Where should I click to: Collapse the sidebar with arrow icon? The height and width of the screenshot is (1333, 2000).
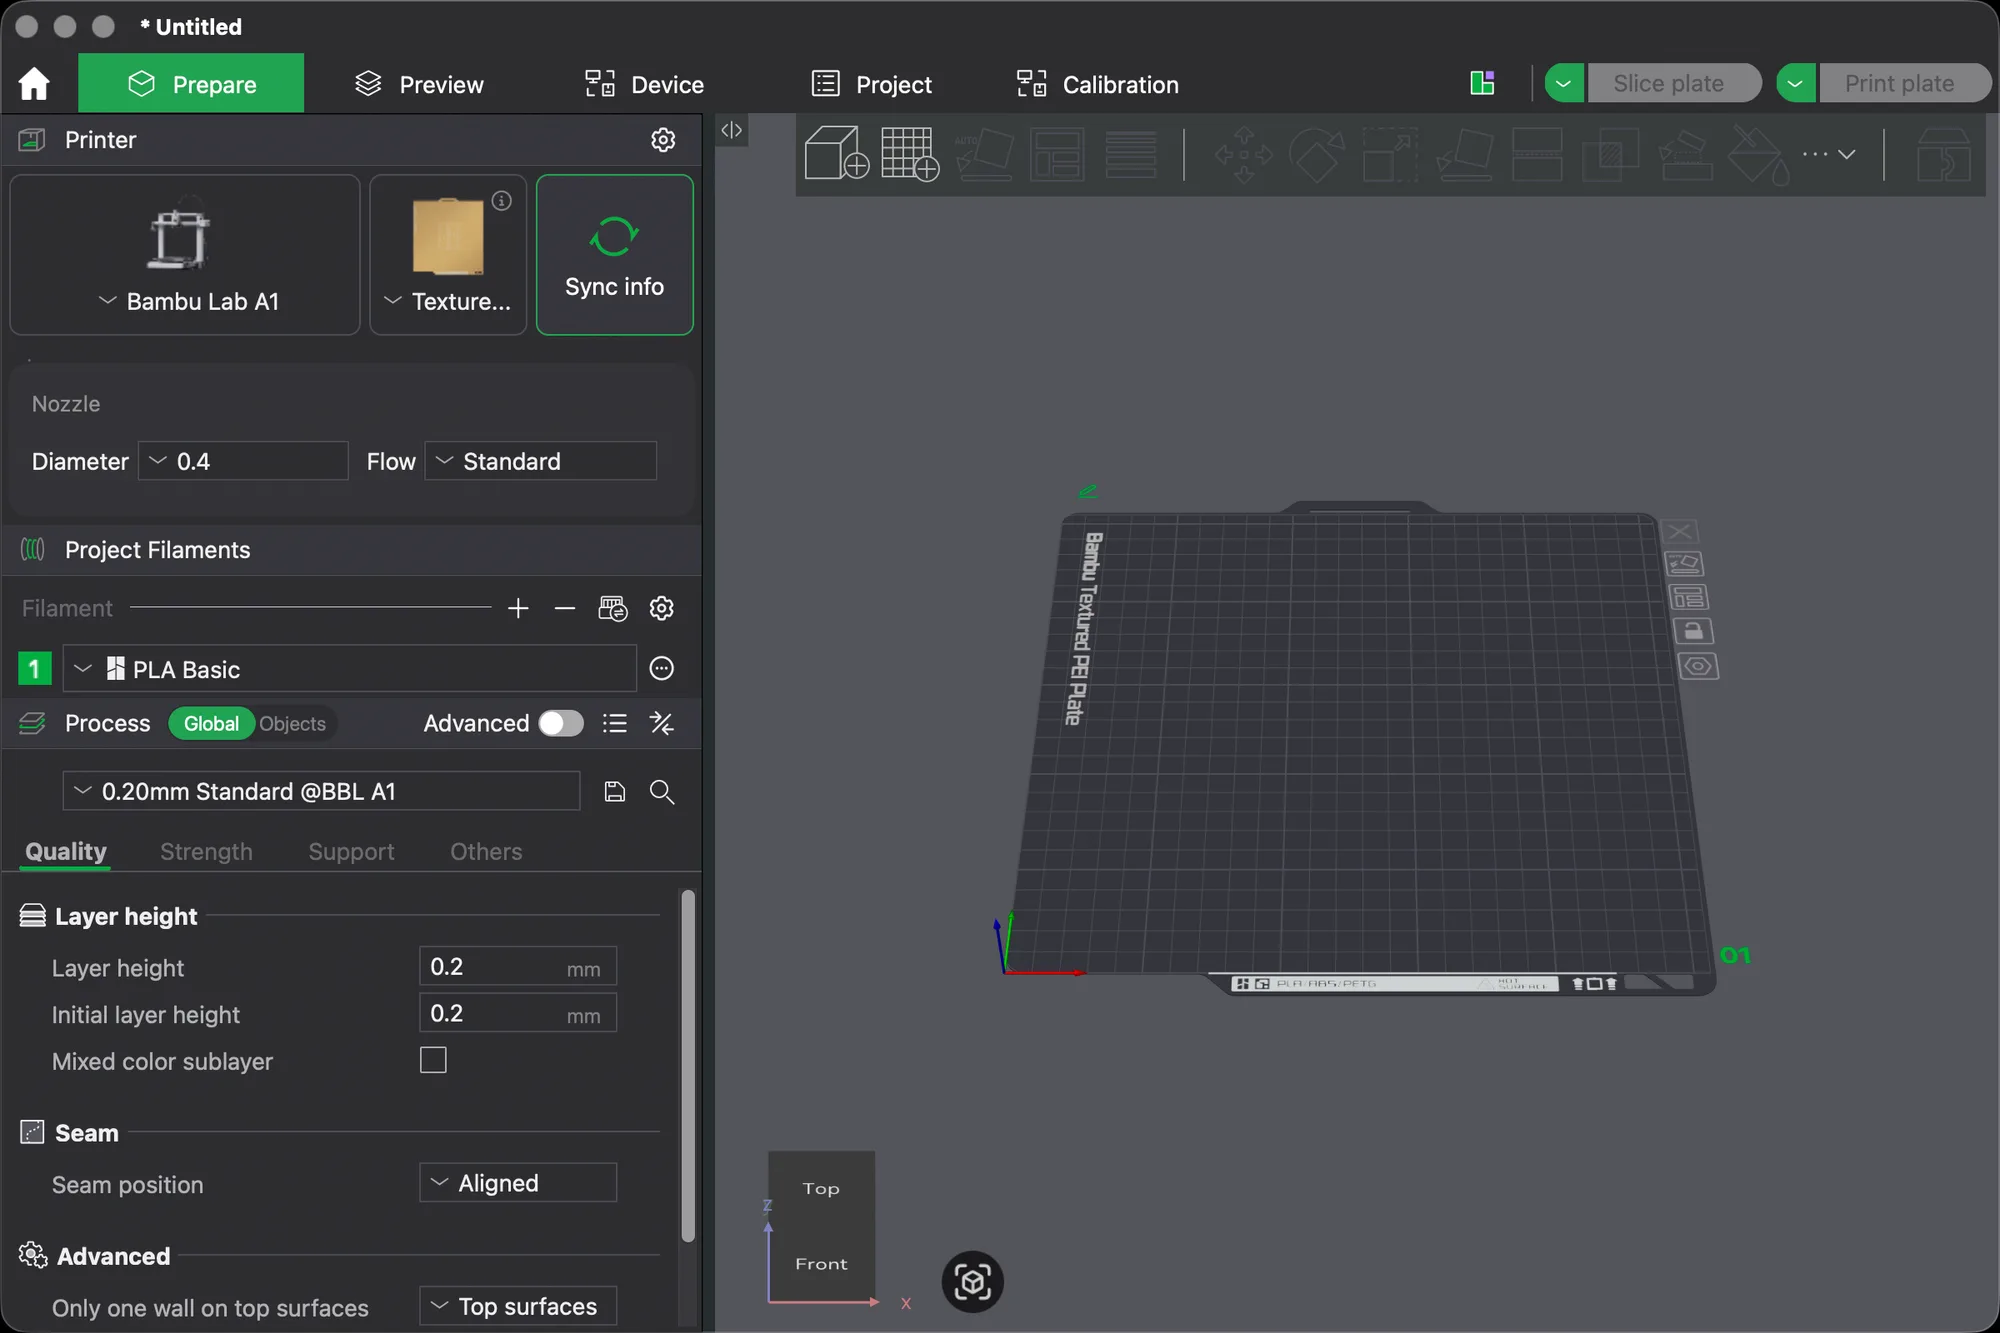coord(732,130)
